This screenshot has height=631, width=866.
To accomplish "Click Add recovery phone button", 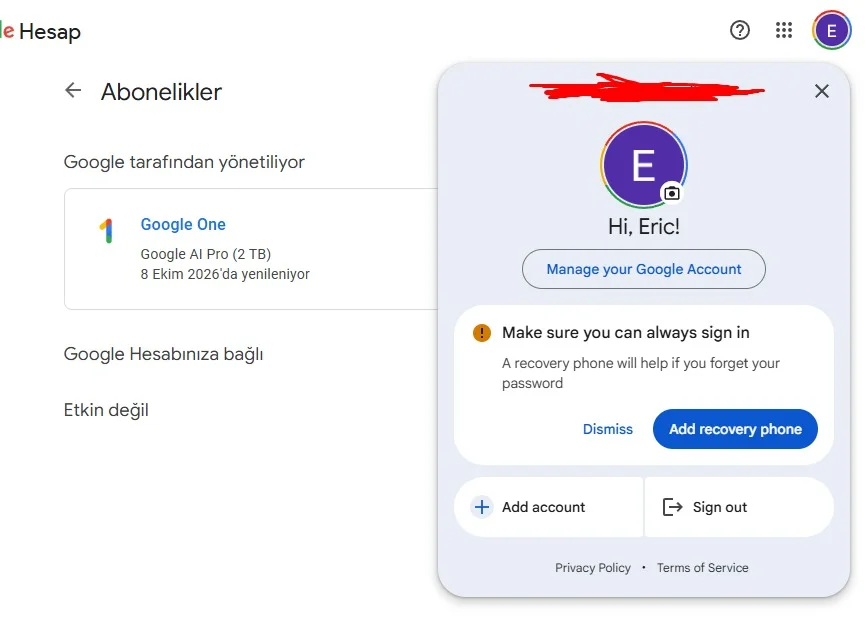I will (x=735, y=429).
